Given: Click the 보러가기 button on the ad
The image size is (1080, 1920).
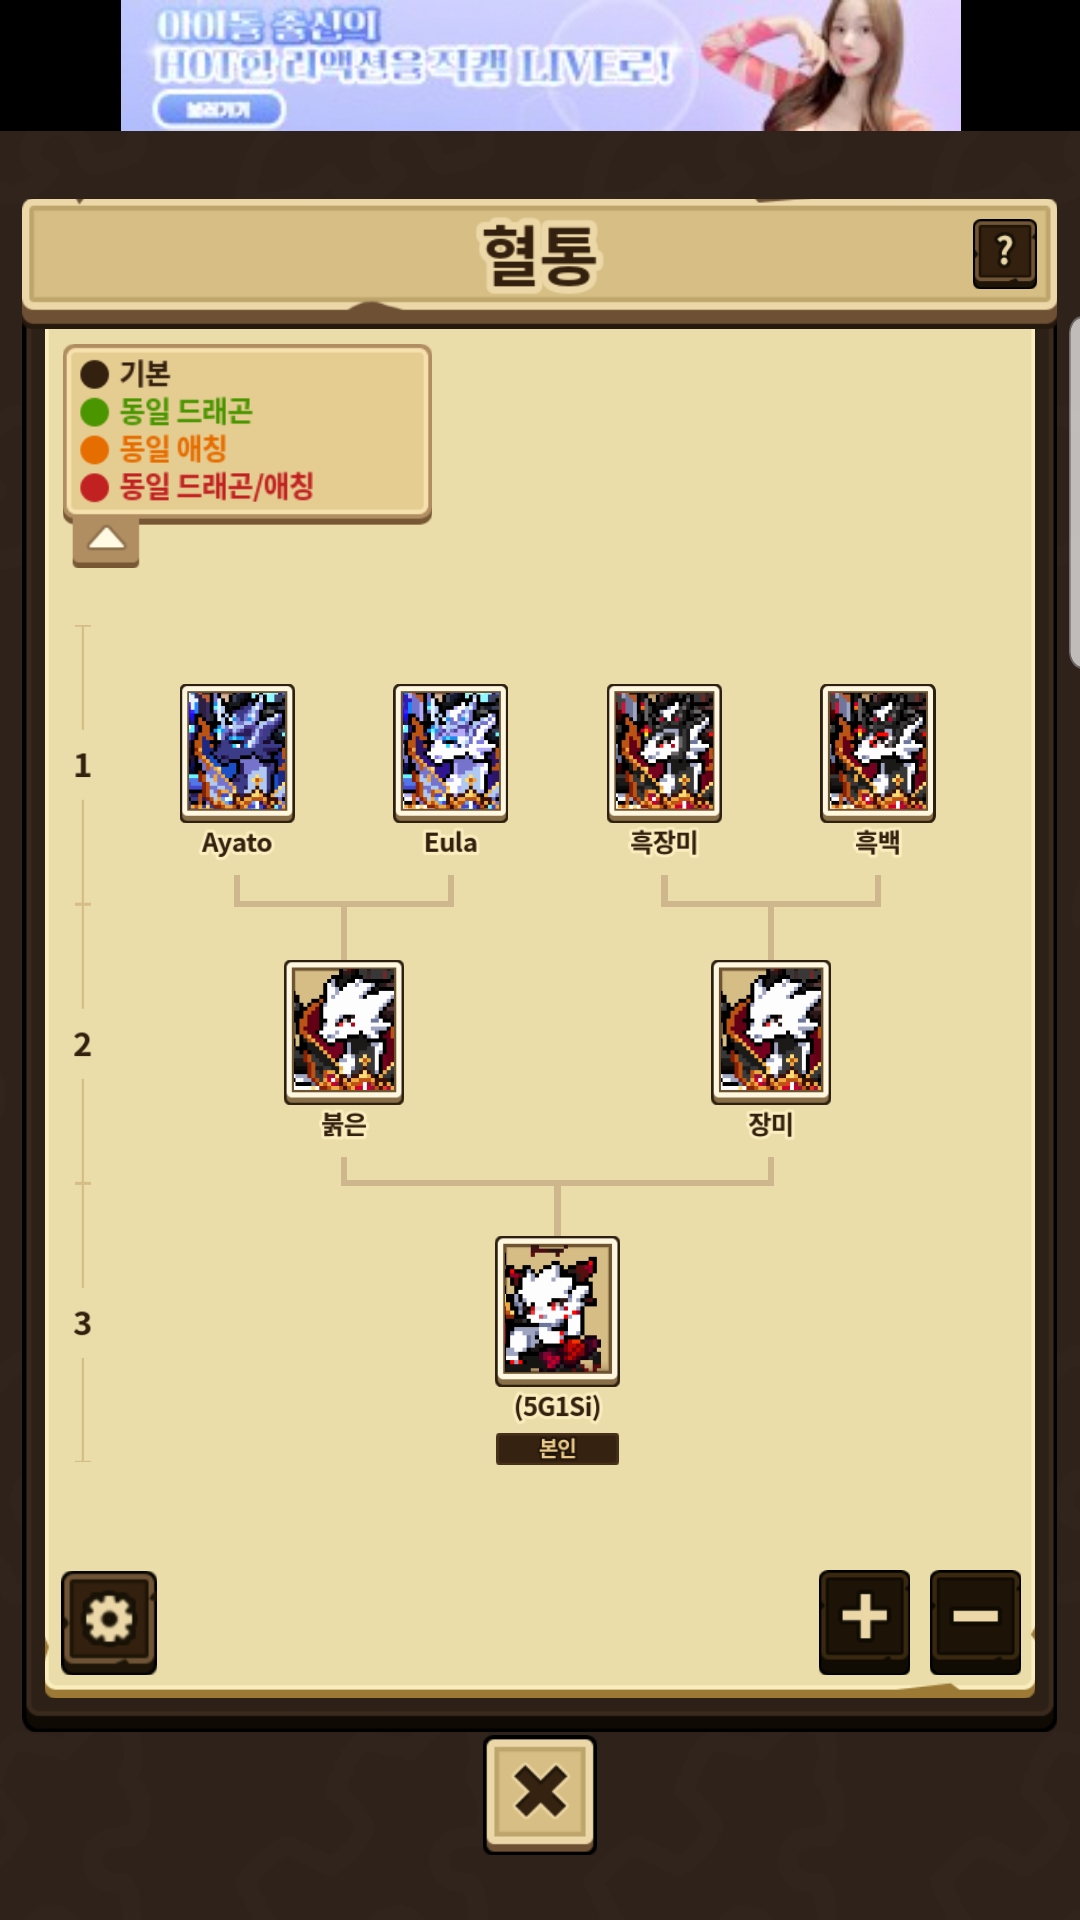Looking at the screenshot, I should (x=219, y=109).
